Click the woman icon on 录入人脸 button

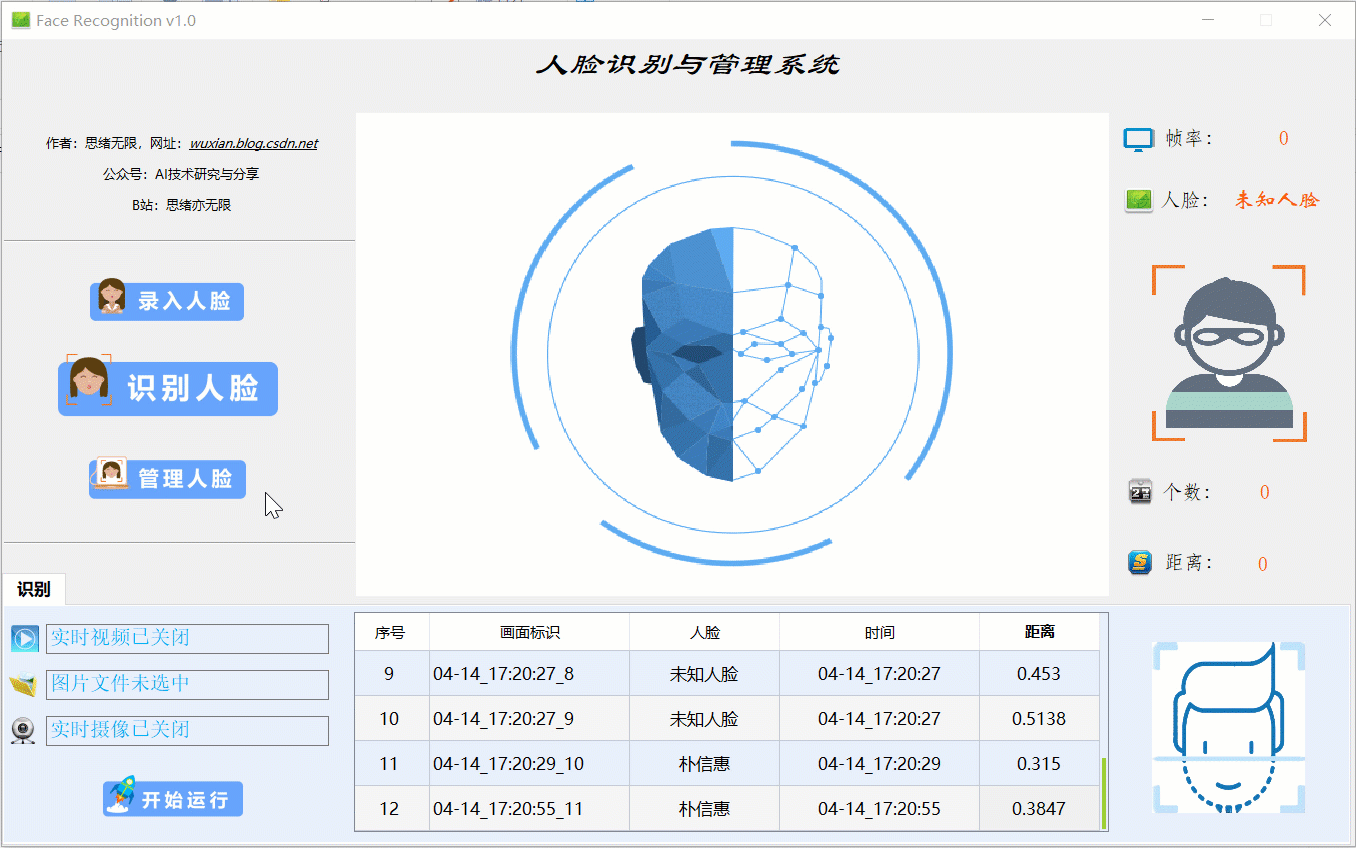point(111,297)
